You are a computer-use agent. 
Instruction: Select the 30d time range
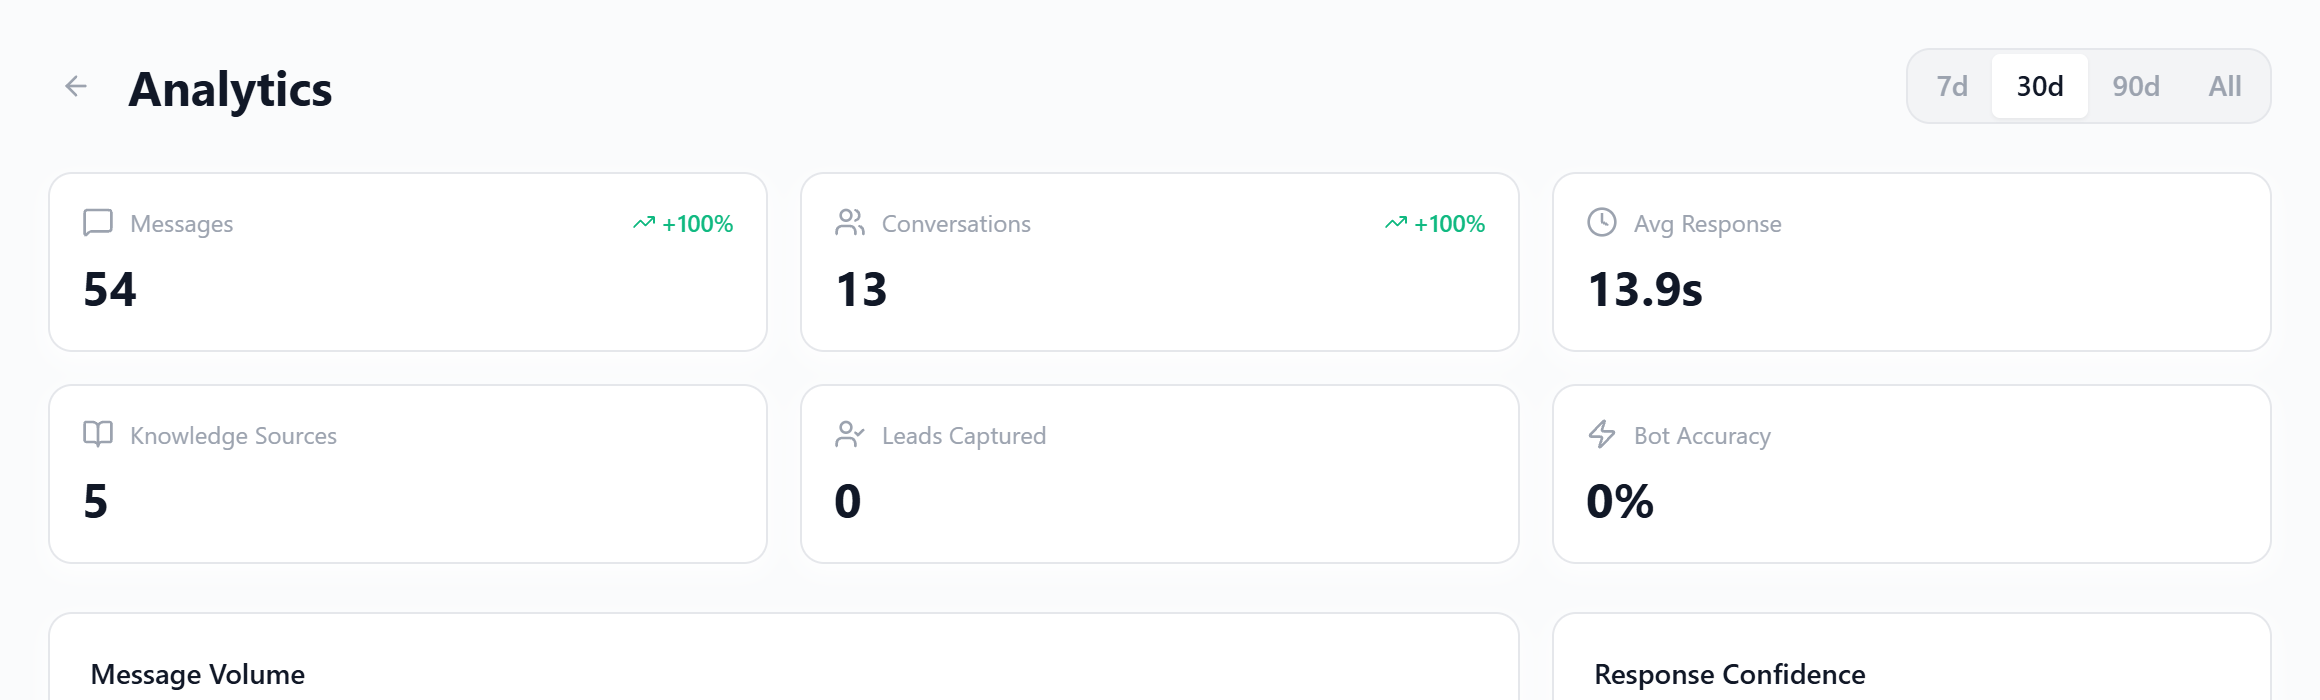click(2040, 87)
